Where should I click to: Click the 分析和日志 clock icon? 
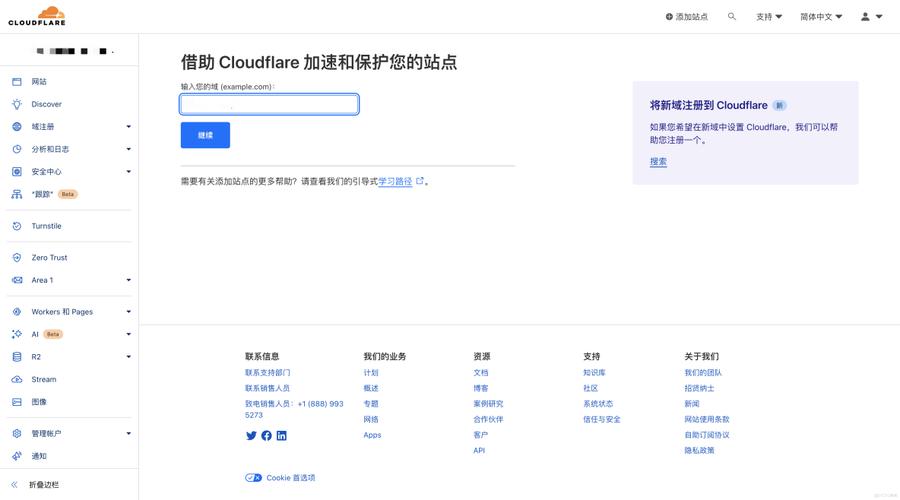pyautogui.click(x=17, y=149)
